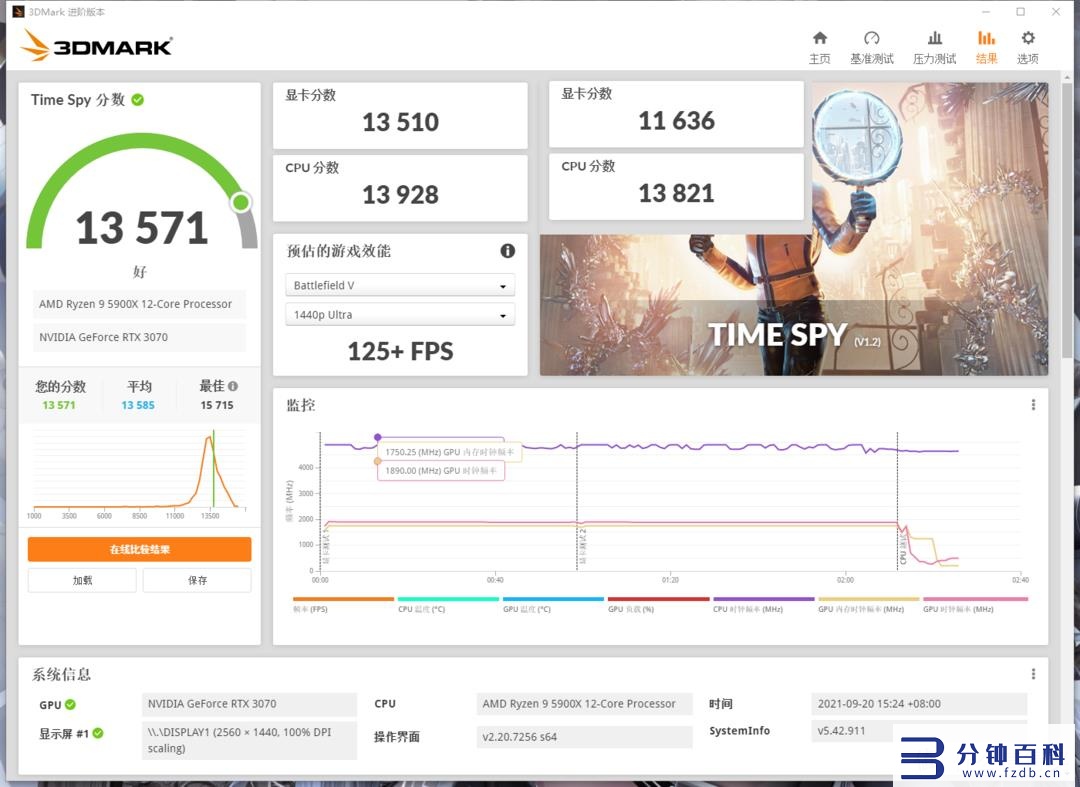Click the 加载 load button
Screen dimensions: 1080x787
click(83, 580)
